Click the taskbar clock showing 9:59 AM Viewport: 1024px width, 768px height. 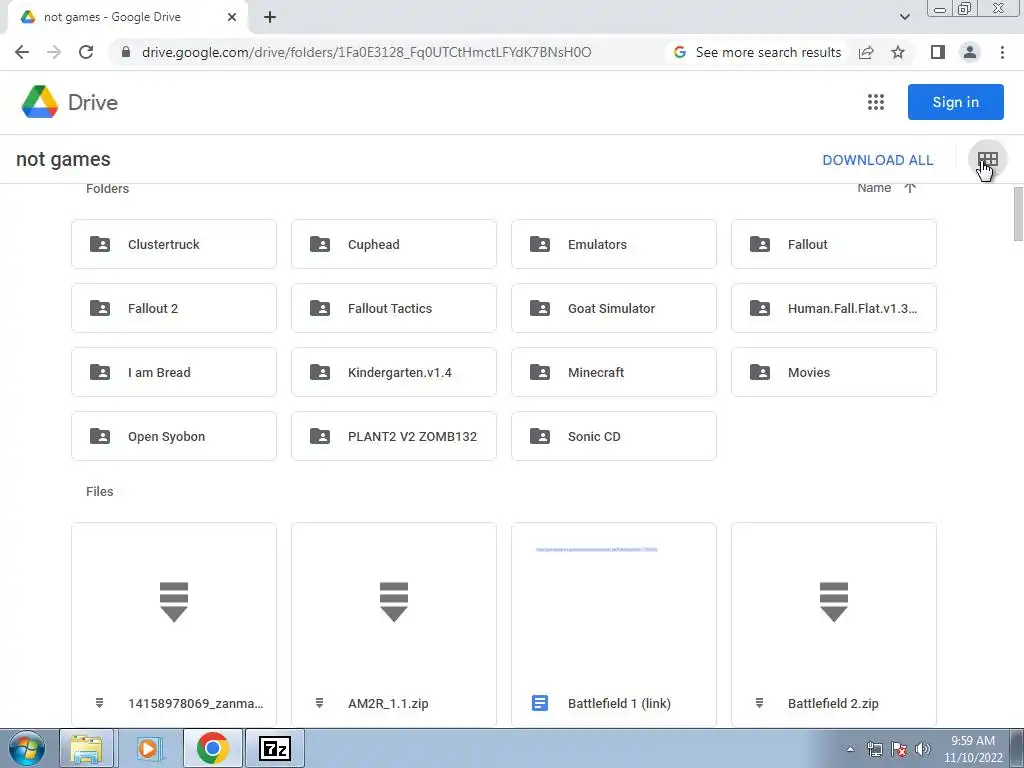click(x=973, y=749)
